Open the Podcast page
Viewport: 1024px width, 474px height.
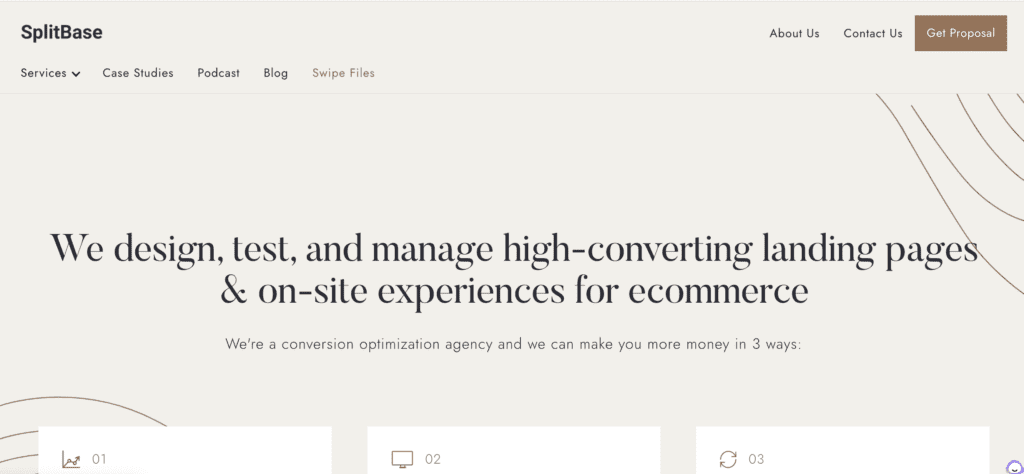point(219,73)
